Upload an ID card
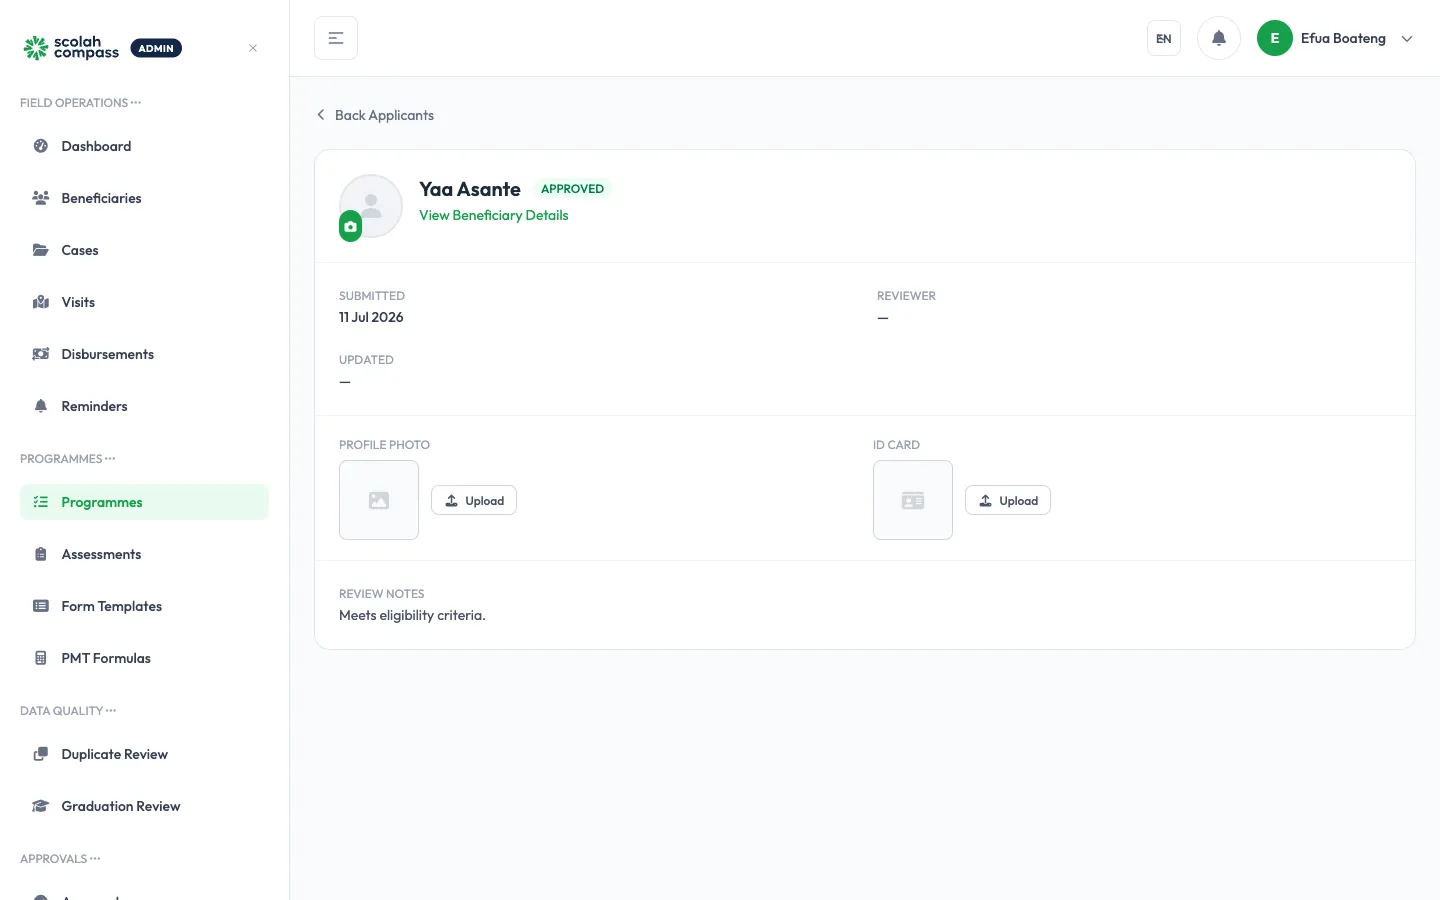Image resolution: width=1440 pixels, height=900 pixels. click(x=1008, y=500)
